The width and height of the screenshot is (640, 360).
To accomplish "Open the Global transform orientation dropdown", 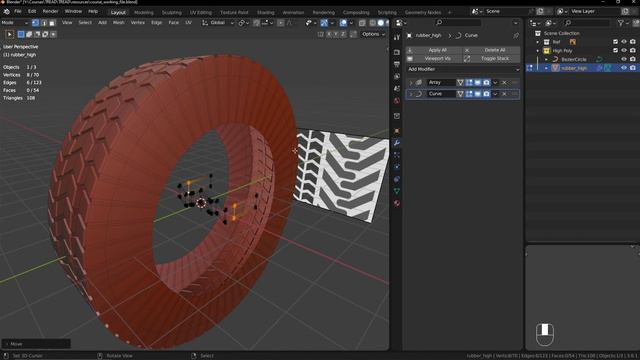I will coord(218,23).
